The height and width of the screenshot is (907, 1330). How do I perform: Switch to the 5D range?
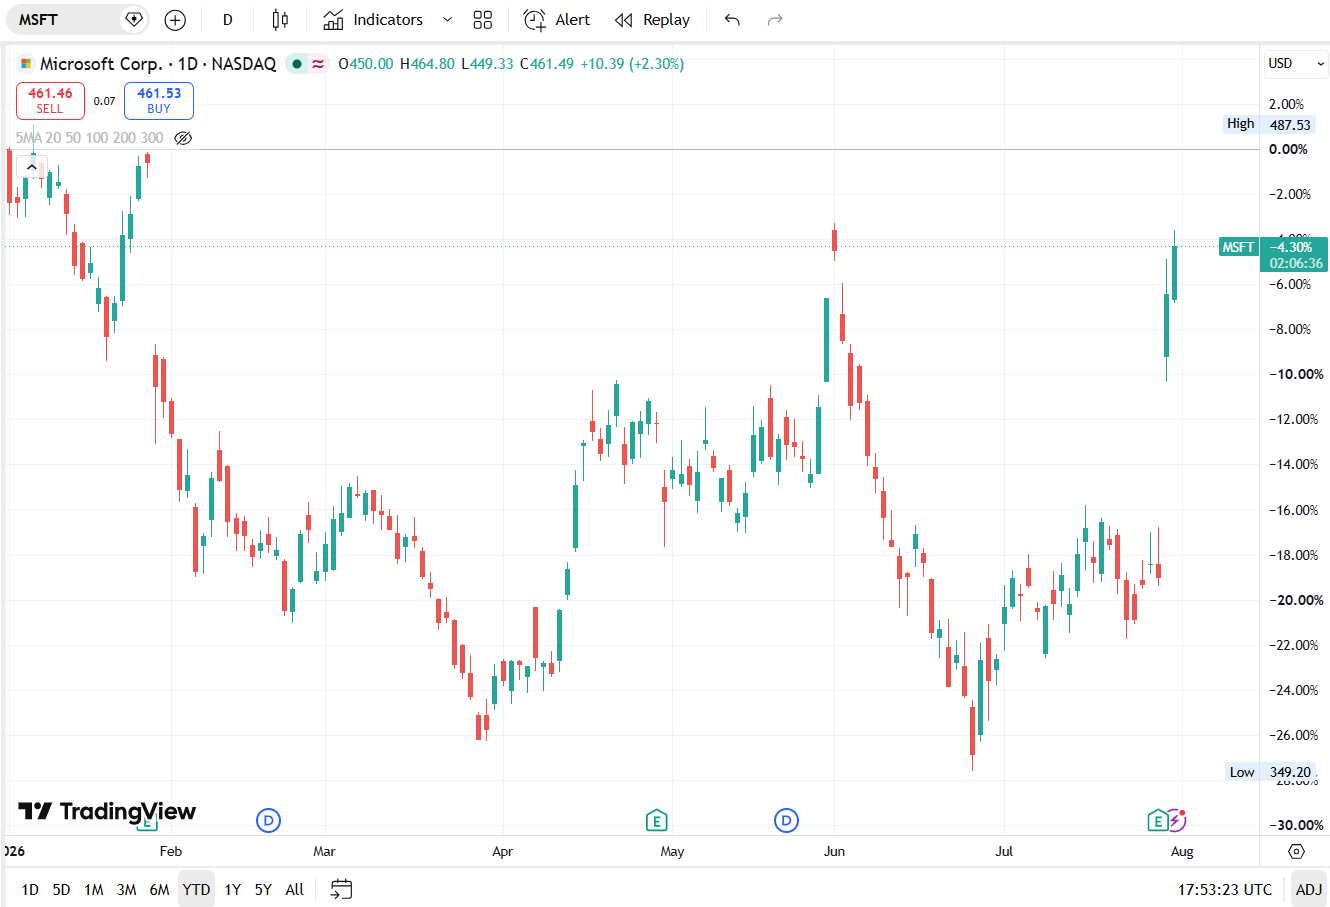click(61, 889)
